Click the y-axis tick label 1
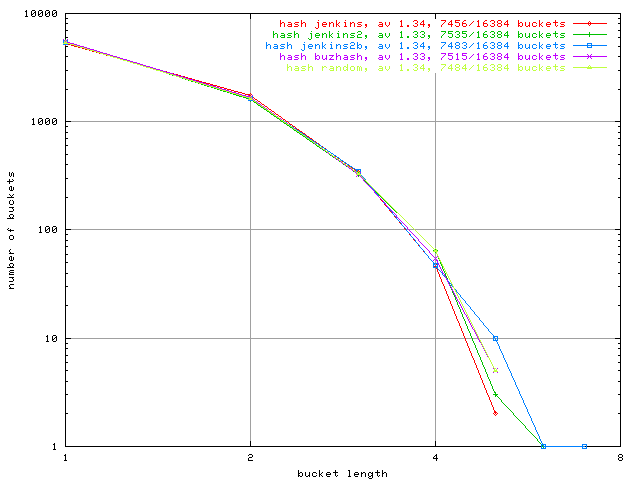 (55, 447)
